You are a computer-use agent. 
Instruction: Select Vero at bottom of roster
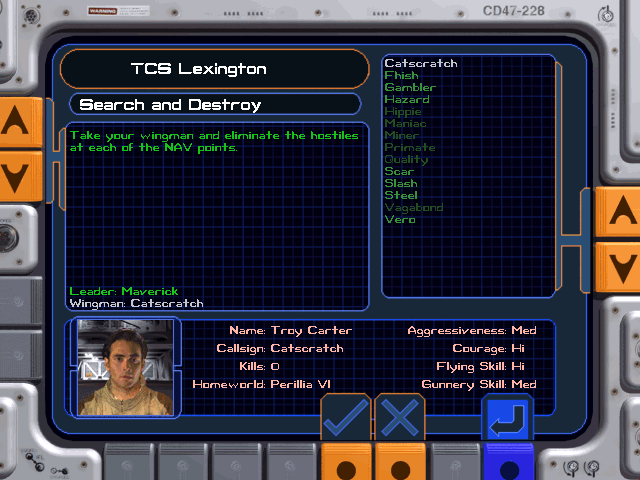click(400, 220)
